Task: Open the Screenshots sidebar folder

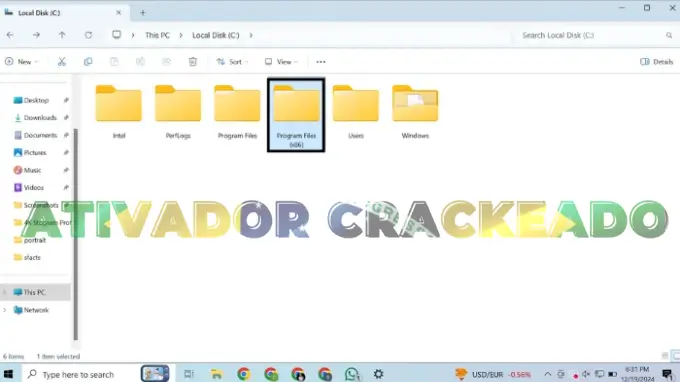Action: (x=41, y=205)
